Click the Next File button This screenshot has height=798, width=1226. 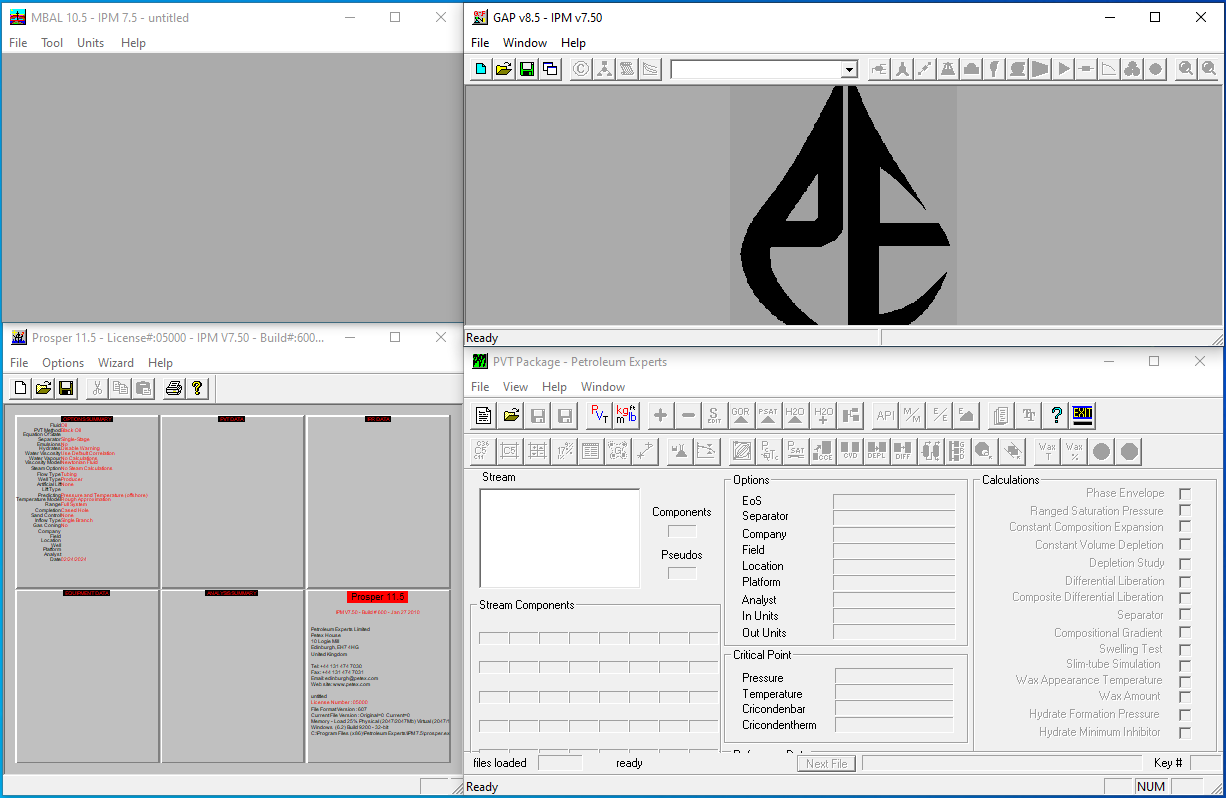click(827, 764)
